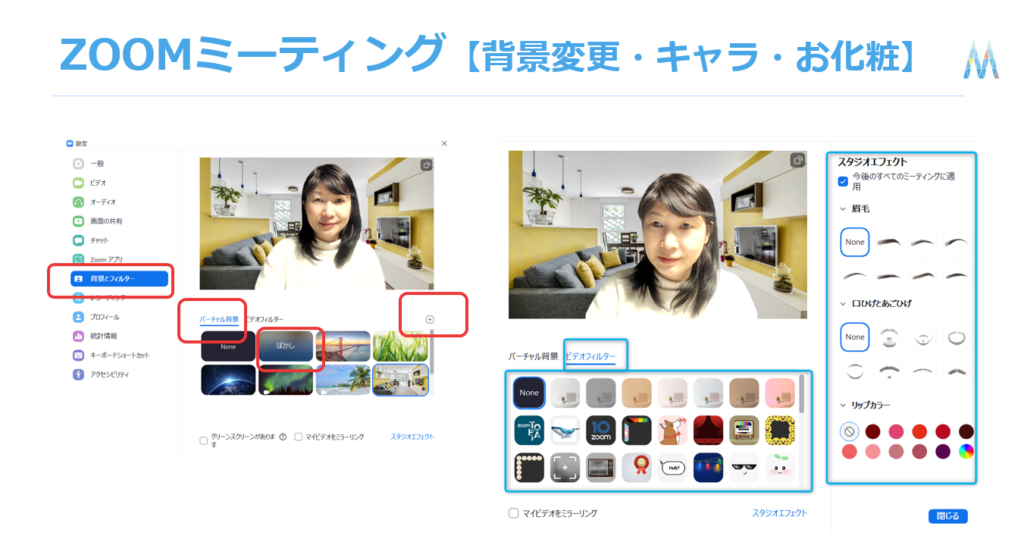Apply the pixel sunglasses filter

pyautogui.click(x=744, y=468)
